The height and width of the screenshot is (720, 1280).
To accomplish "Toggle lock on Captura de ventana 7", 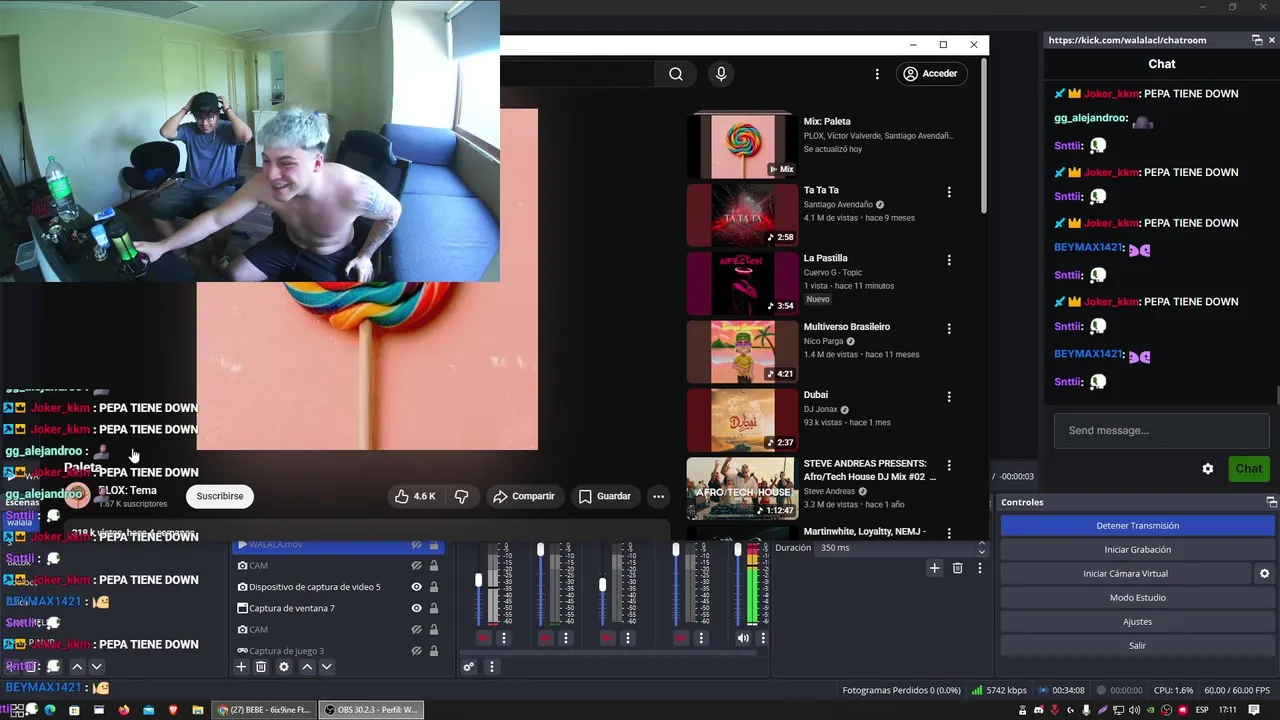I will click(434, 608).
